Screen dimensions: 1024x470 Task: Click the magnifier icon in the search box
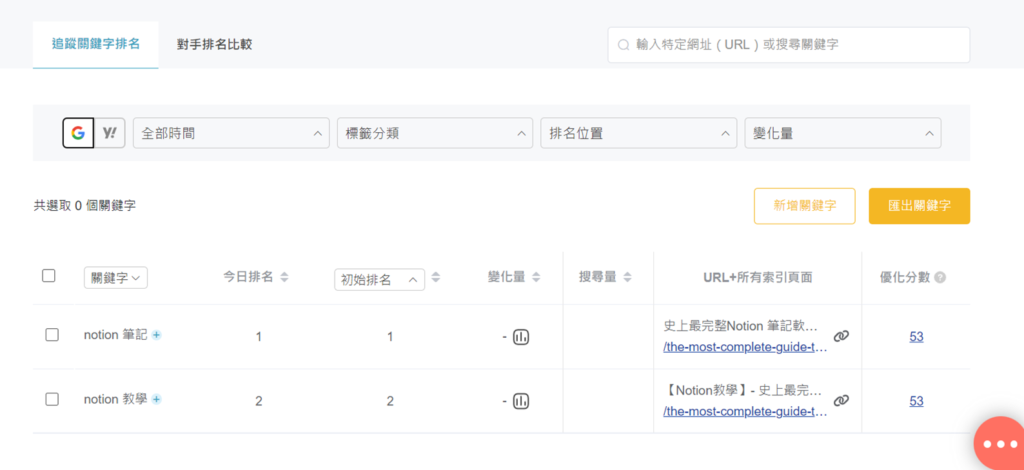[x=624, y=45]
